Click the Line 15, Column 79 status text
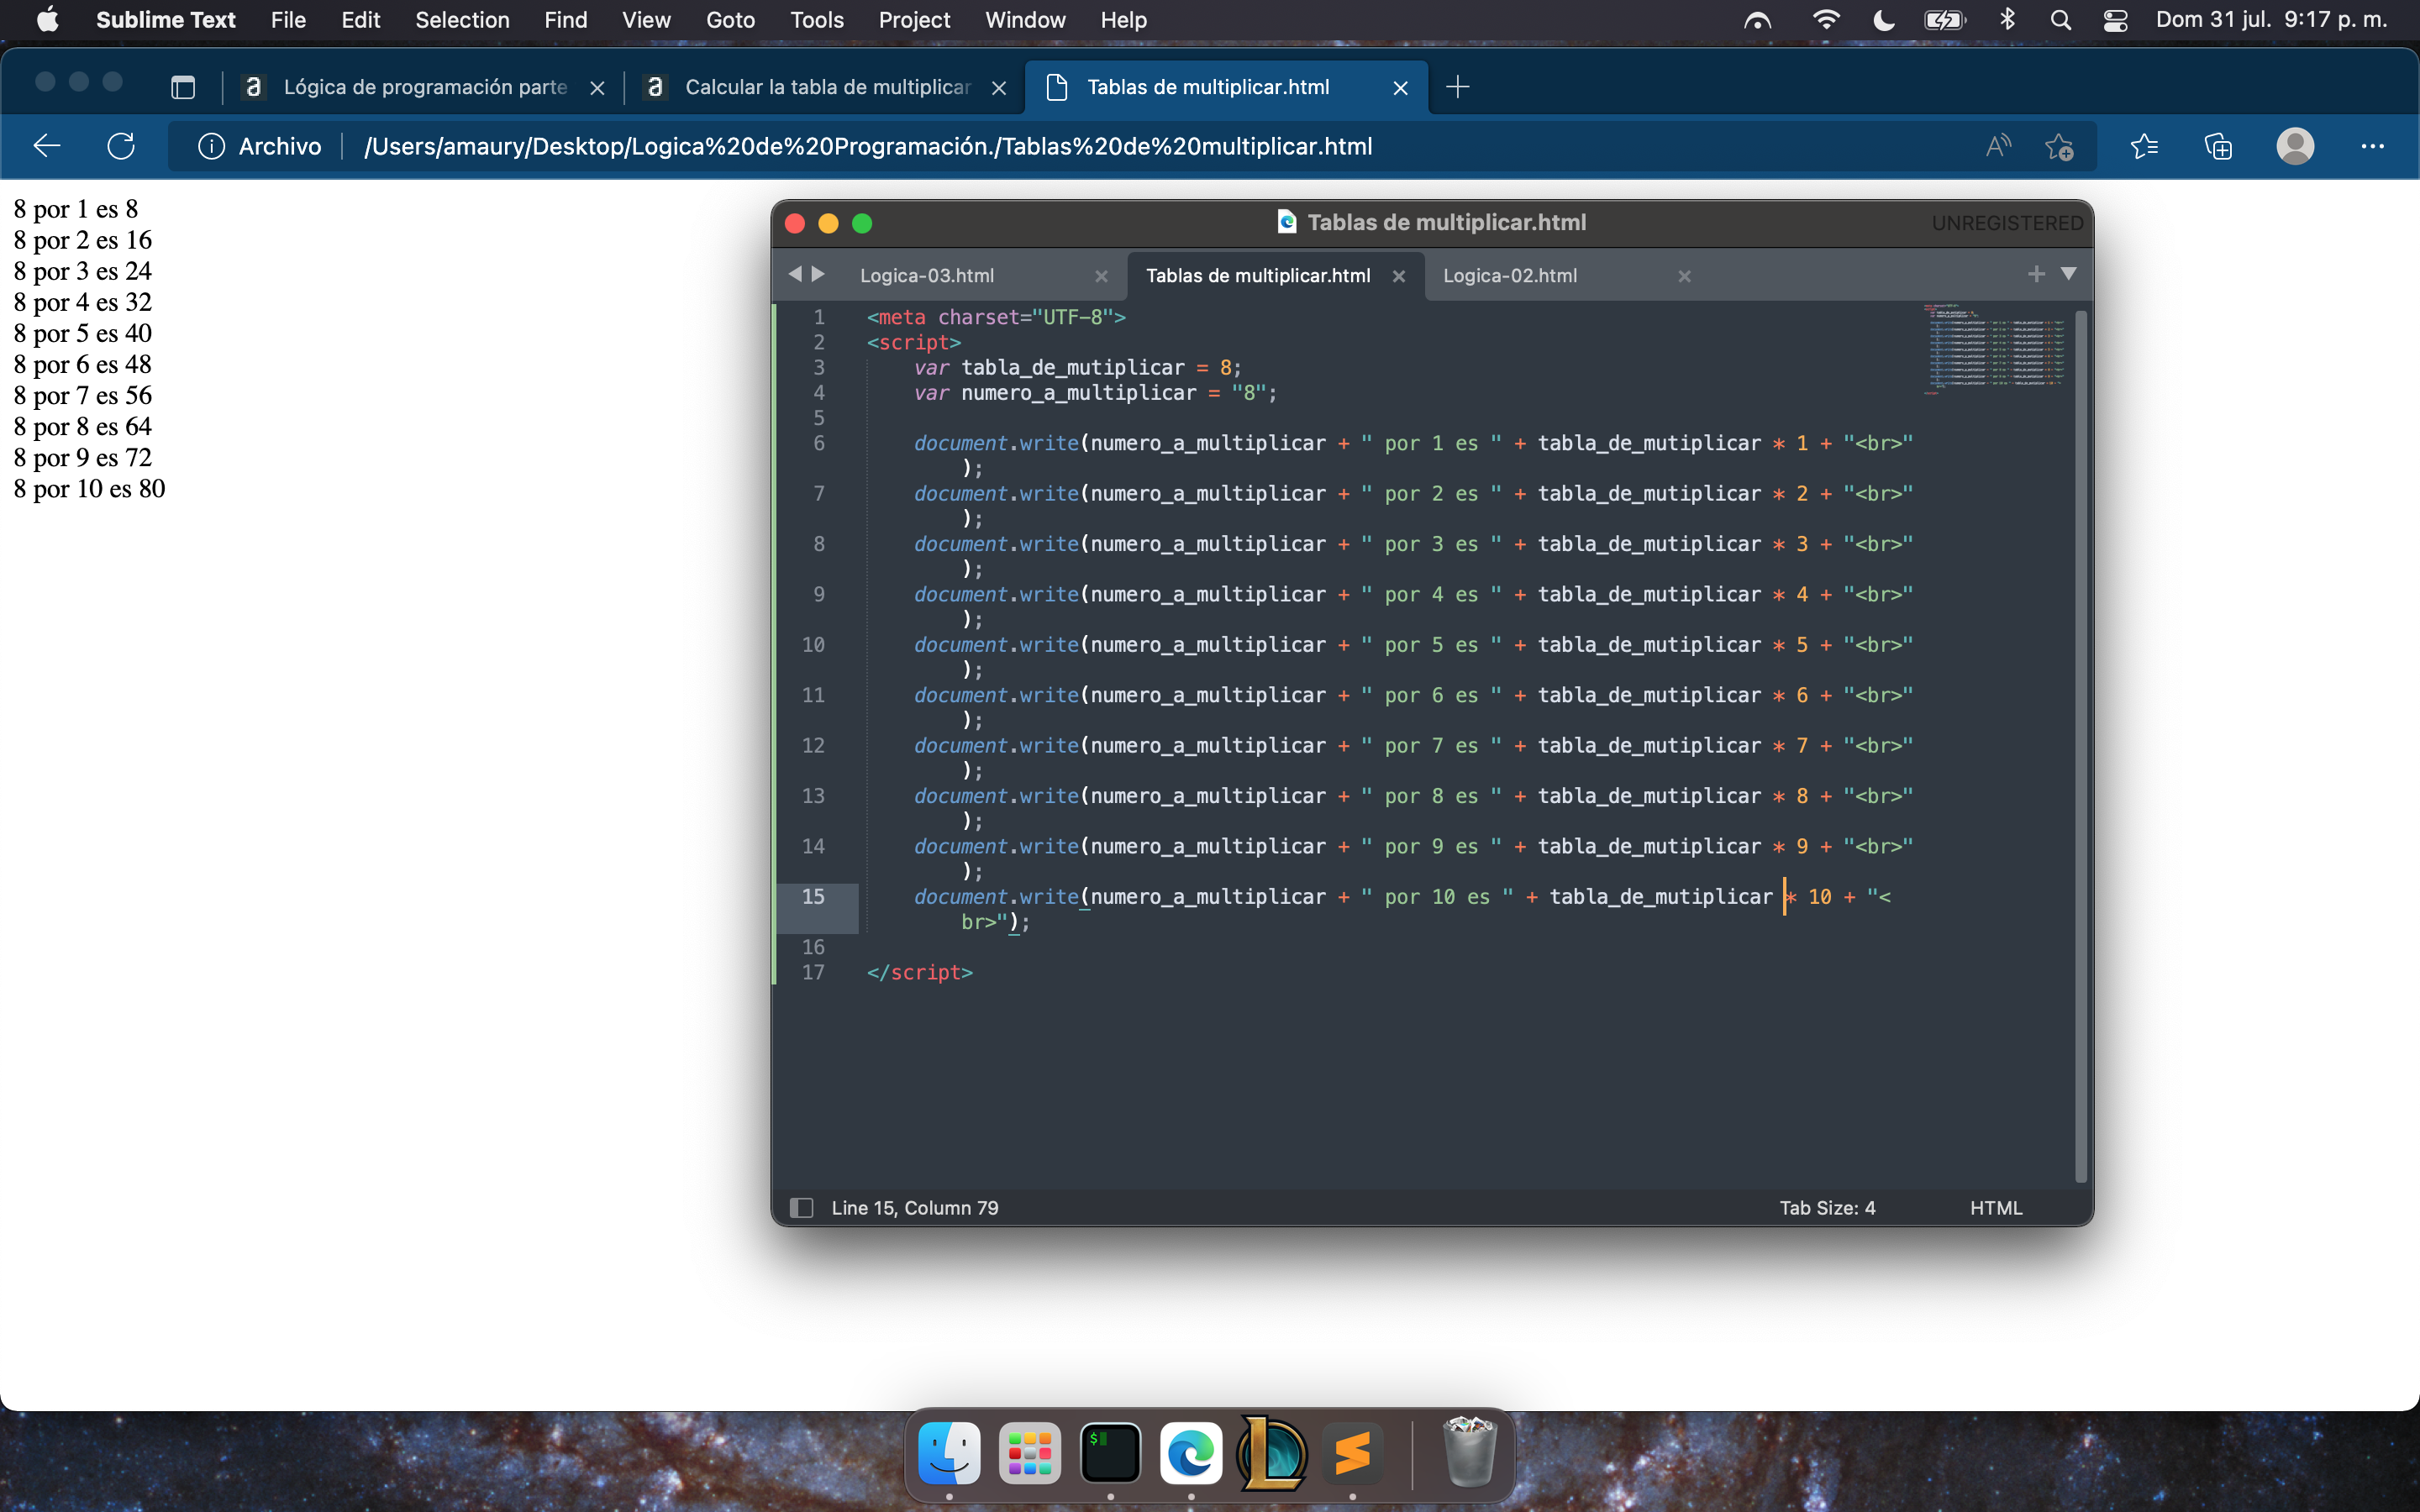The width and height of the screenshot is (2420, 1512). [x=915, y=1208]
